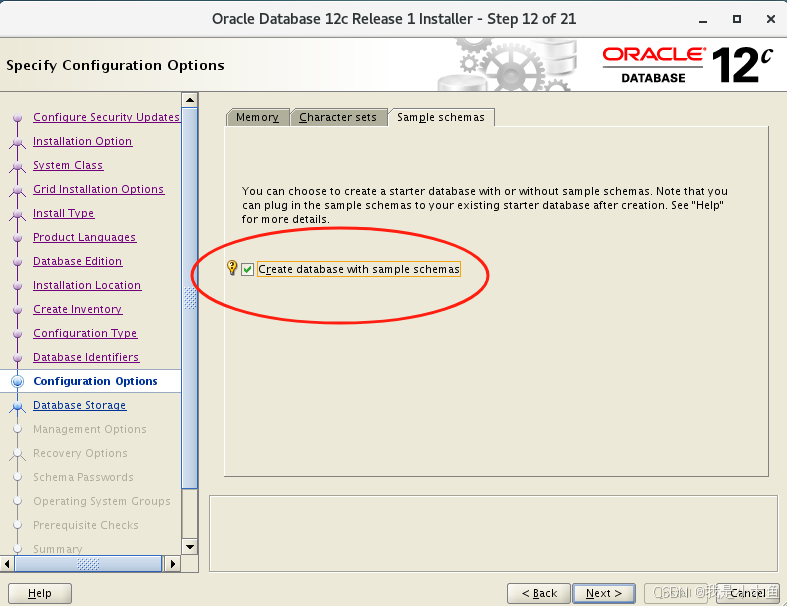Open the Create Inventory step
The height and width of the screenshot is (606, 787).
pos(77,309)
